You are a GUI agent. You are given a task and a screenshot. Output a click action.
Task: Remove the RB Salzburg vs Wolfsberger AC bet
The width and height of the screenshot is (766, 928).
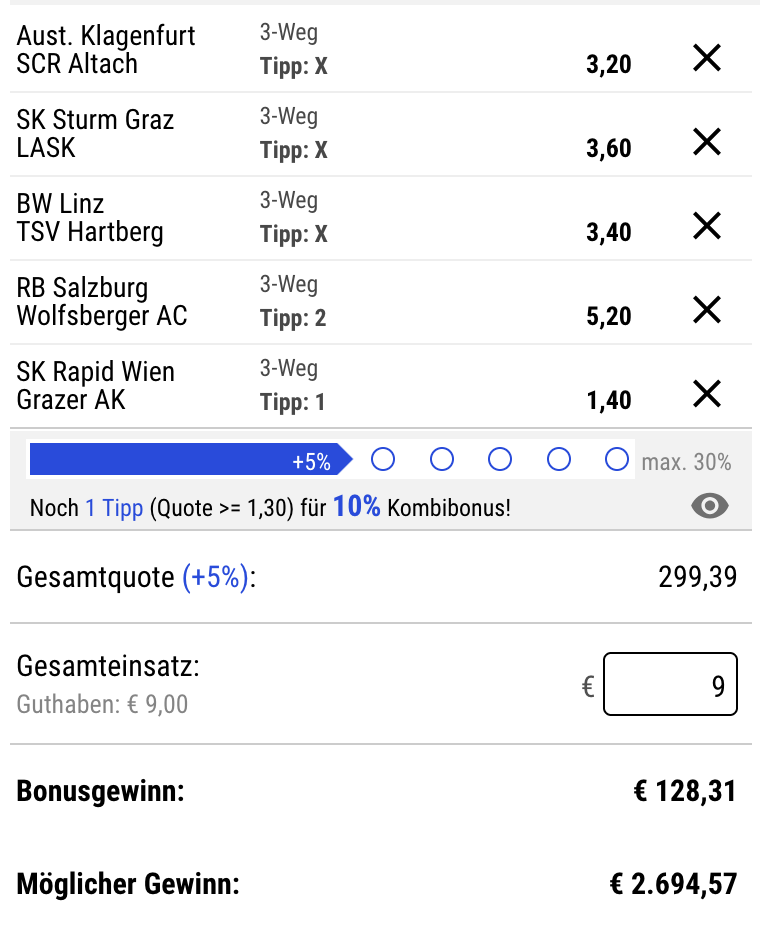(x=707, y=310)
